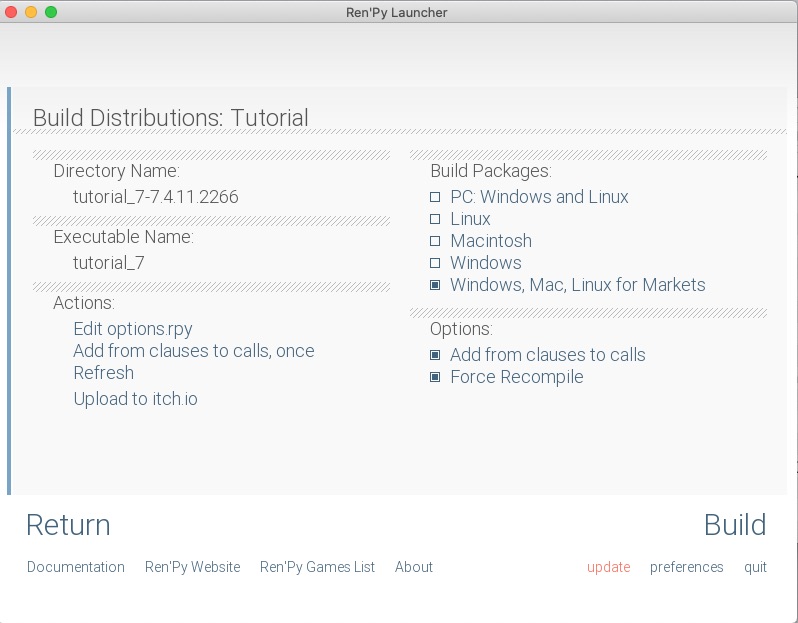Close the Ren'Py Launcher window
Viewport: 798px width, 623px height.
click(11, 12)
